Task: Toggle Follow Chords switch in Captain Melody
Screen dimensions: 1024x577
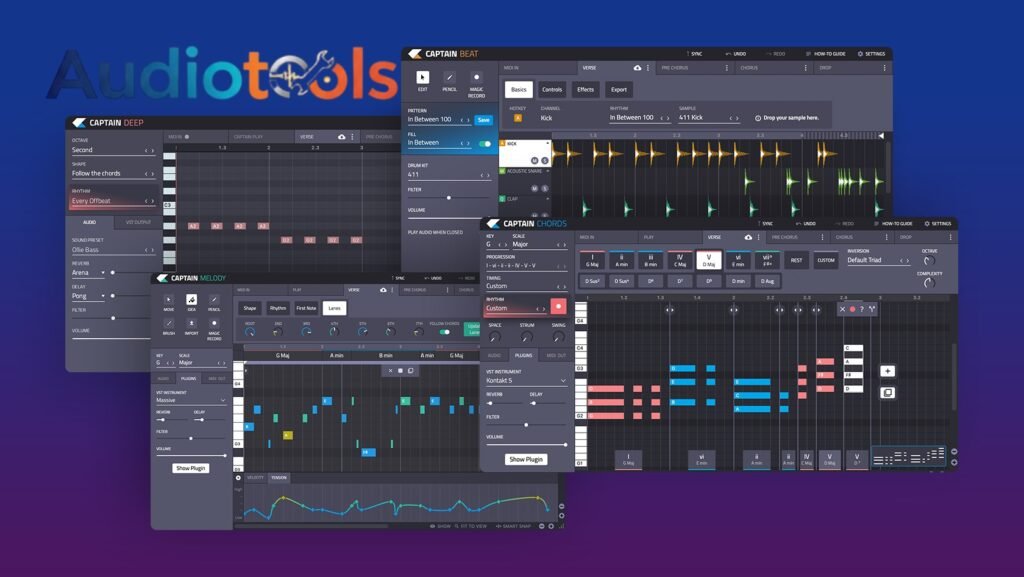Action: point(445,332)
